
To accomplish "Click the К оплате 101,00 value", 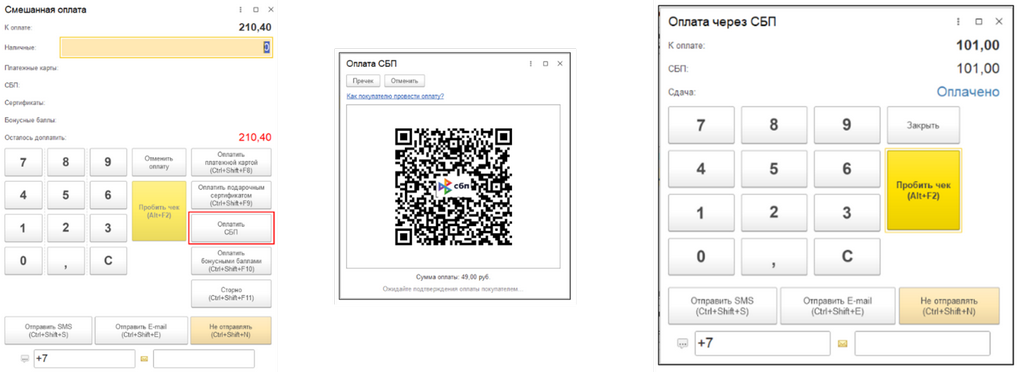I will tap(978, 45).
